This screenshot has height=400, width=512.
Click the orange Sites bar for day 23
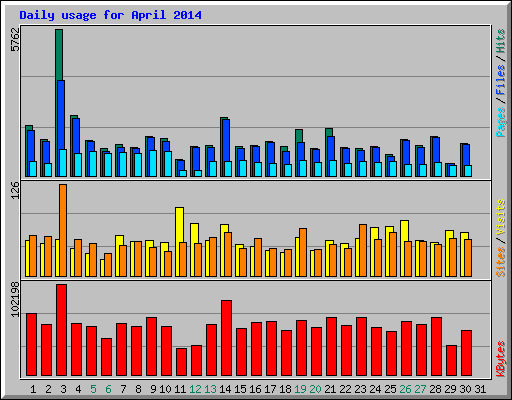point(363,250)
